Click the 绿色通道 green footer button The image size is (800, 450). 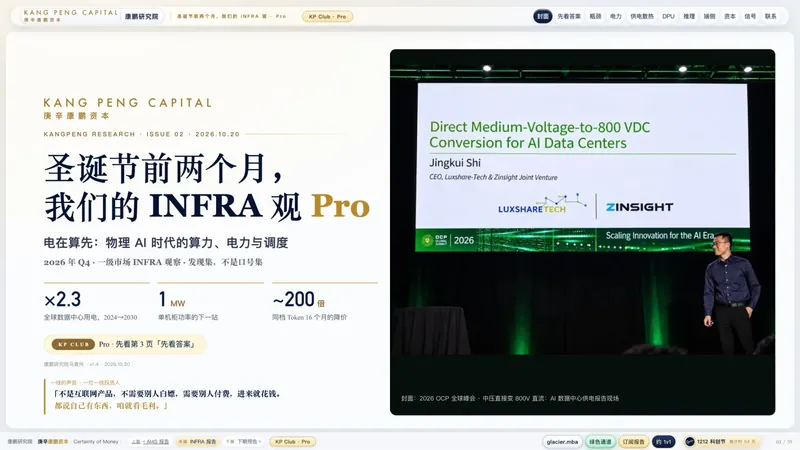[x=600, y=442]
